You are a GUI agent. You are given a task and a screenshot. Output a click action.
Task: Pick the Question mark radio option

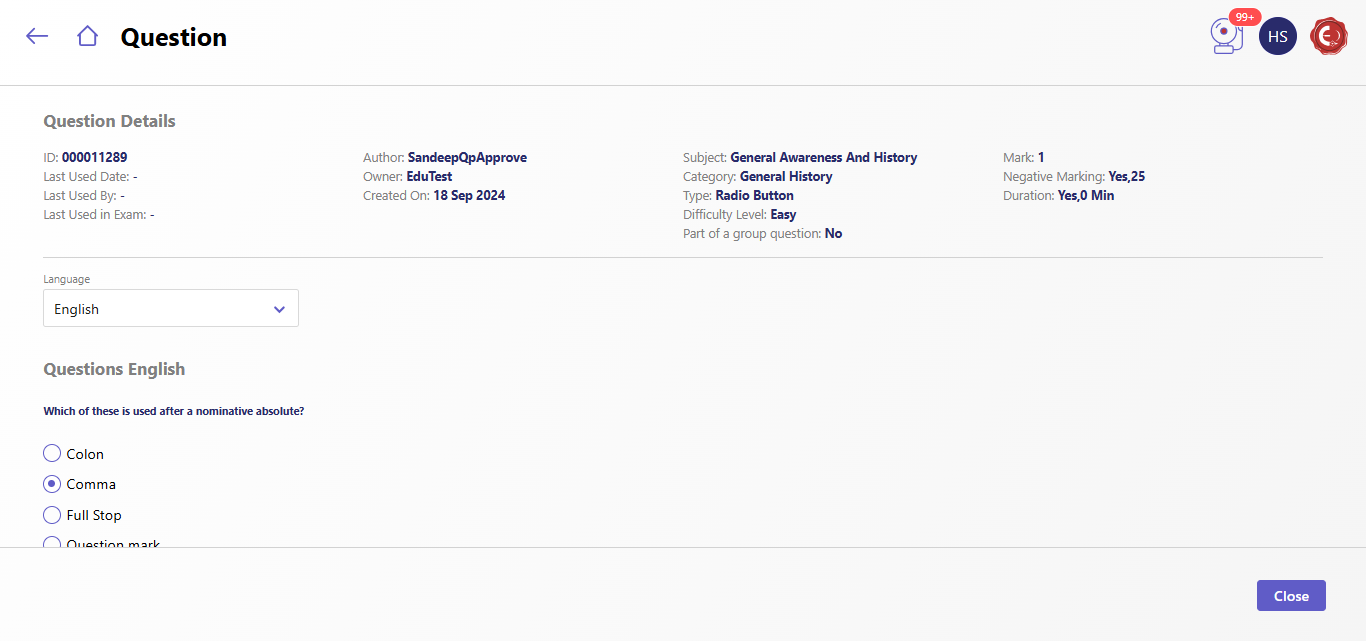point(52,543)
